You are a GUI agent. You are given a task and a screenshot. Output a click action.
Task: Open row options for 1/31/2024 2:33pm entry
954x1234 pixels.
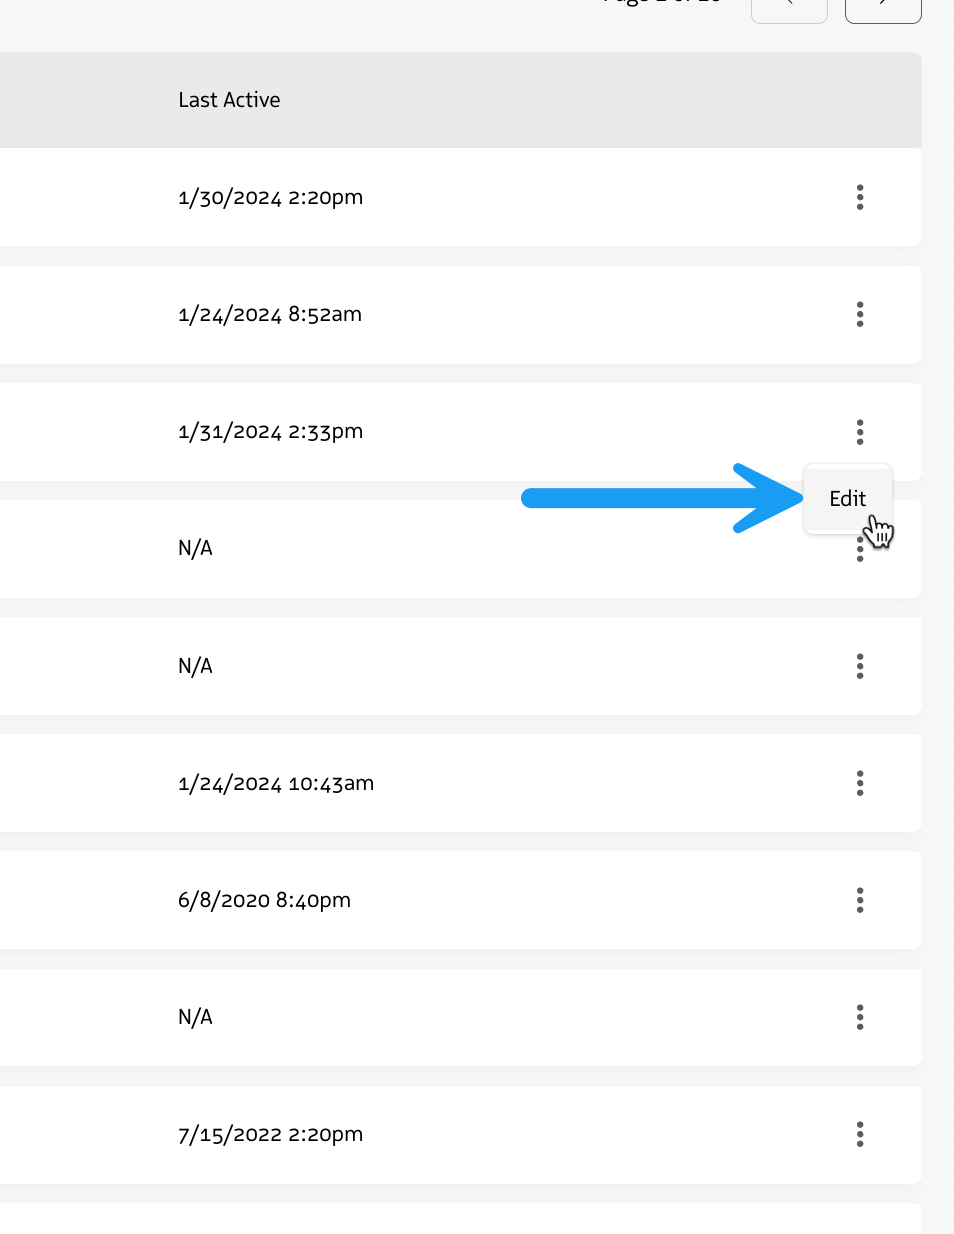coord(859,432)
